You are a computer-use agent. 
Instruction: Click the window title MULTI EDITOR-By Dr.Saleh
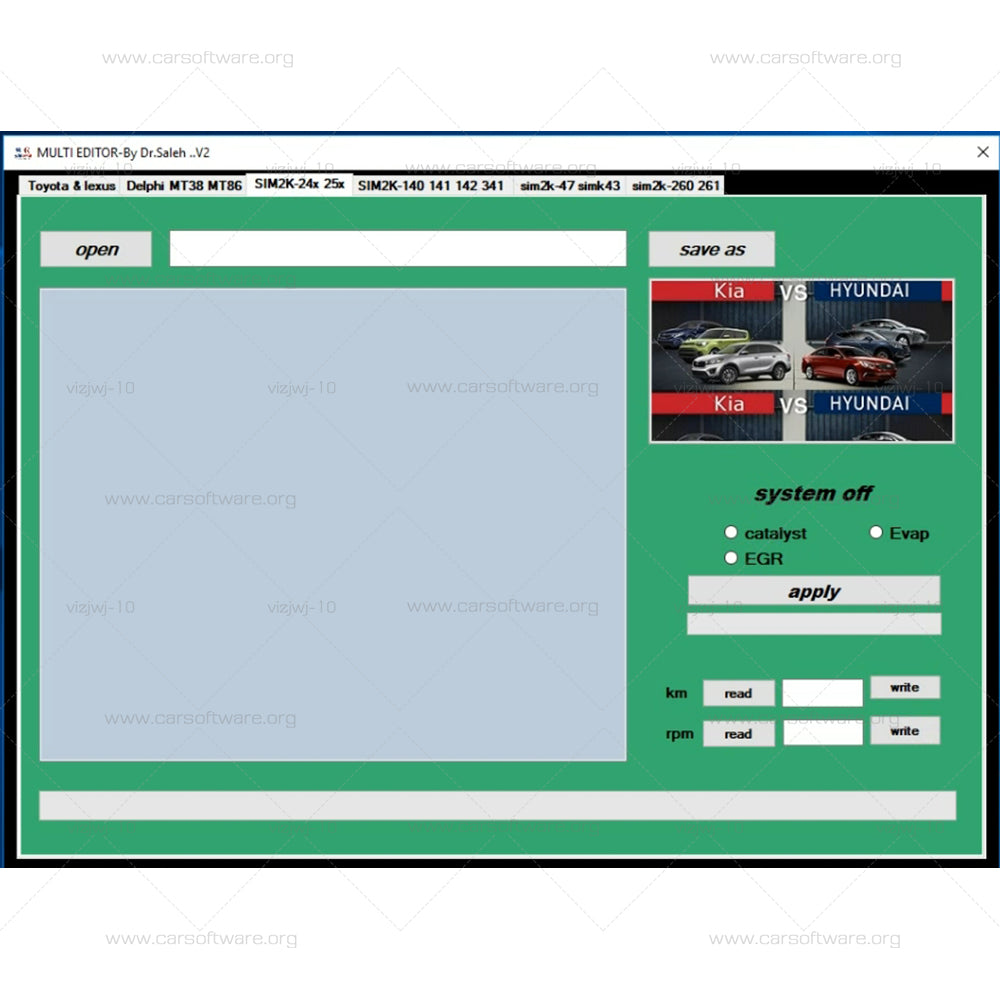click(x=123, y=153)
